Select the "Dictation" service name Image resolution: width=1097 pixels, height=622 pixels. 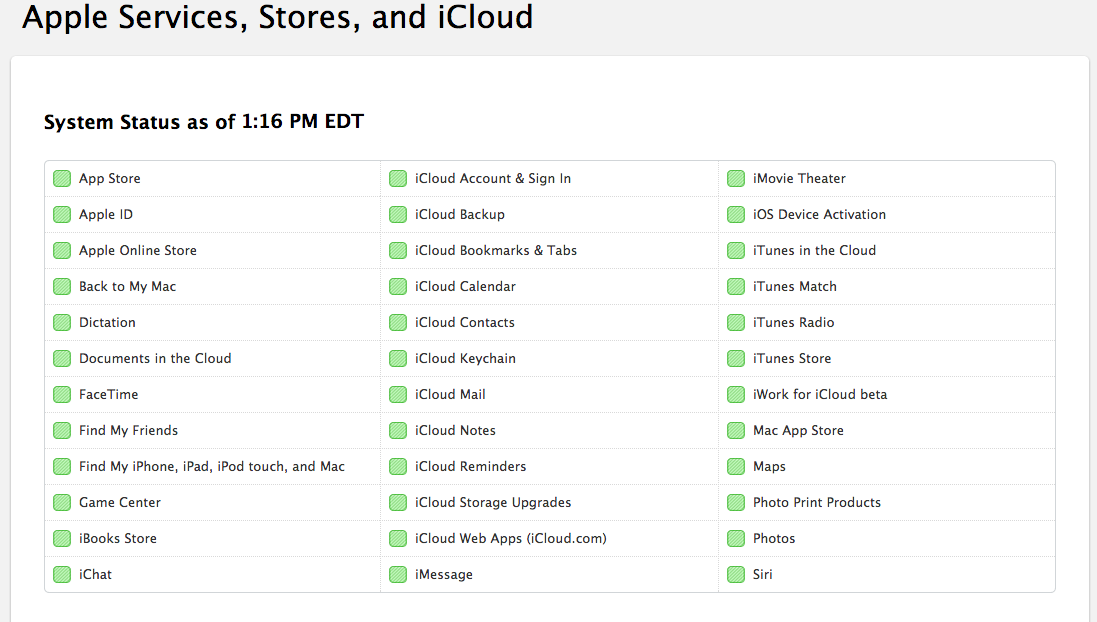point(107,323)
